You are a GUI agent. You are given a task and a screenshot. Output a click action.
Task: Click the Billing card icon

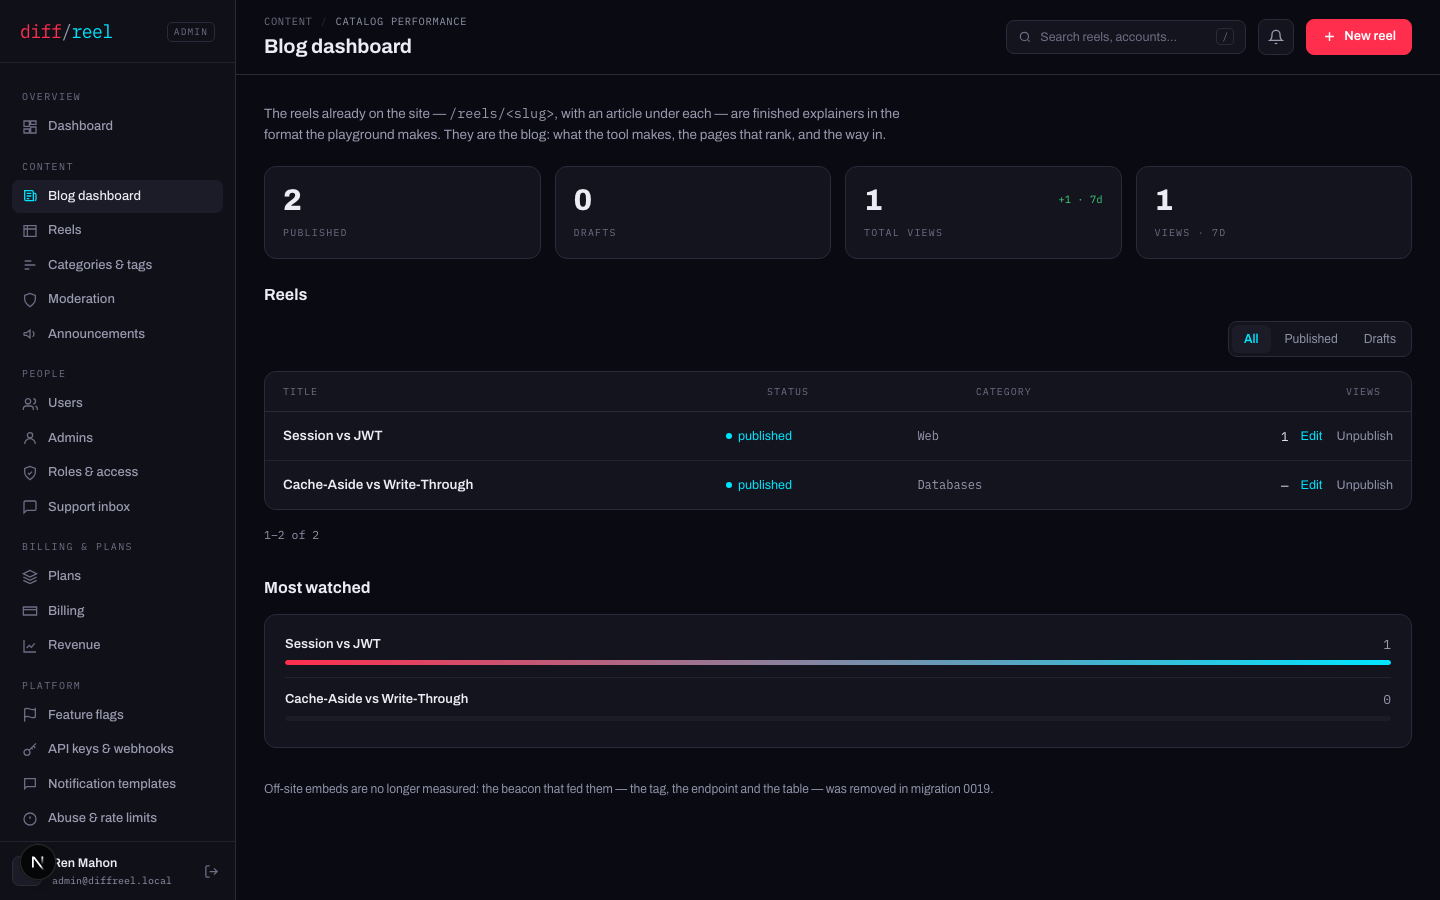30,611
